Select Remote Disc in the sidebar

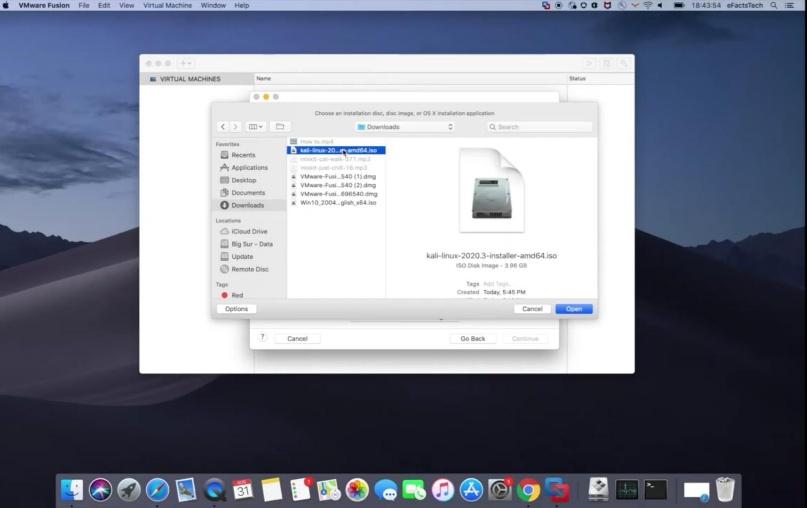click(x=250, y=269)
